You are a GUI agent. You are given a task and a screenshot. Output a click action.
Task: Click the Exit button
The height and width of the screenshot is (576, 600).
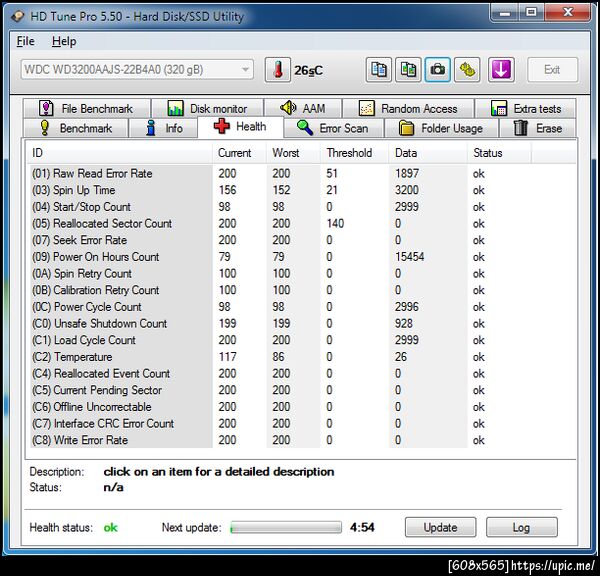[552, 70]
